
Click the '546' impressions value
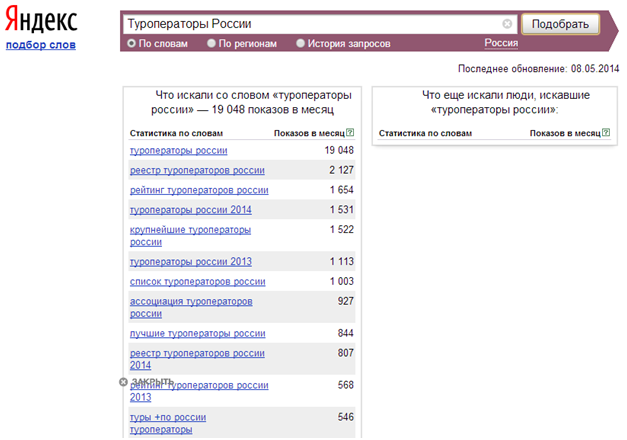click(345, 417)
